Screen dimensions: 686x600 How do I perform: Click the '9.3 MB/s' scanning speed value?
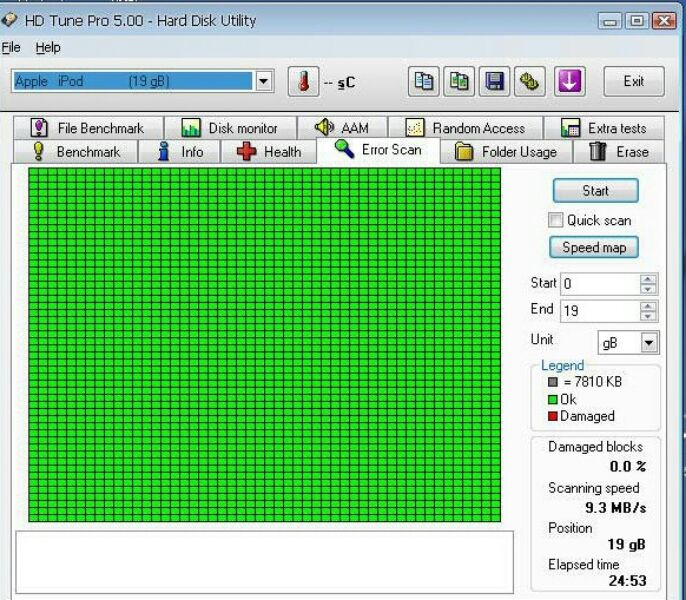(x=615, y=508)
